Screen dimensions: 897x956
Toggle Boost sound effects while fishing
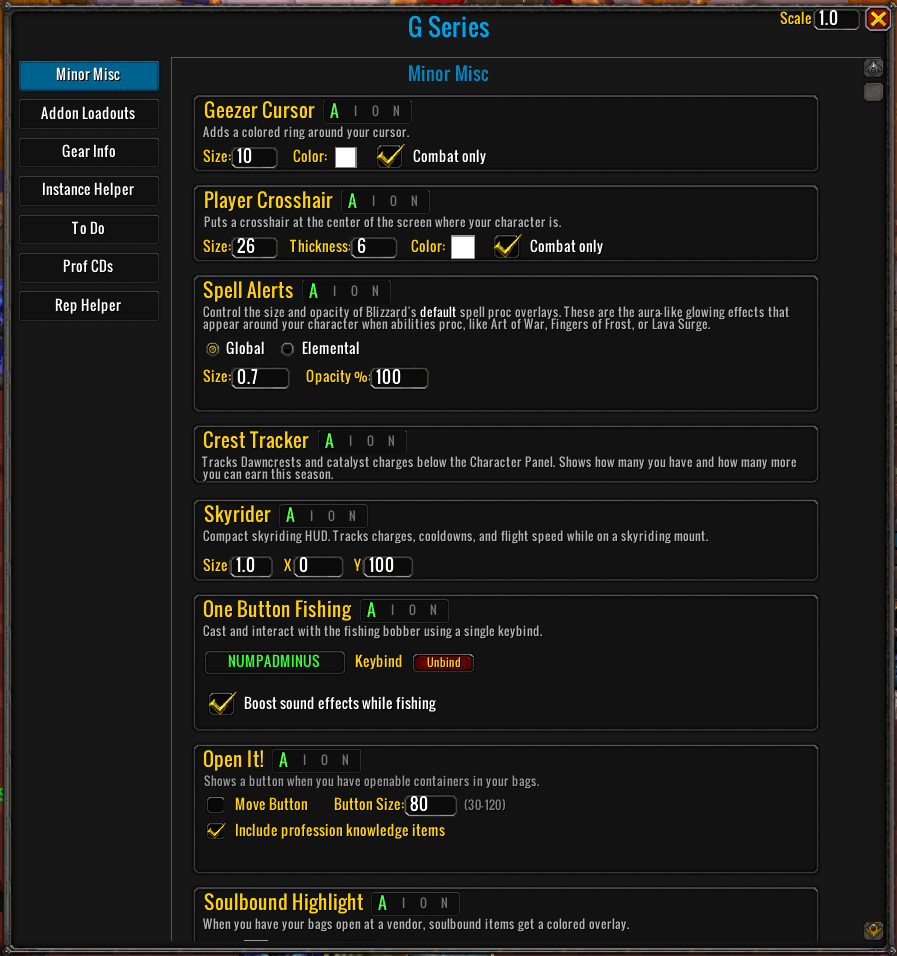pyautogui.click(x=222, y=703)
